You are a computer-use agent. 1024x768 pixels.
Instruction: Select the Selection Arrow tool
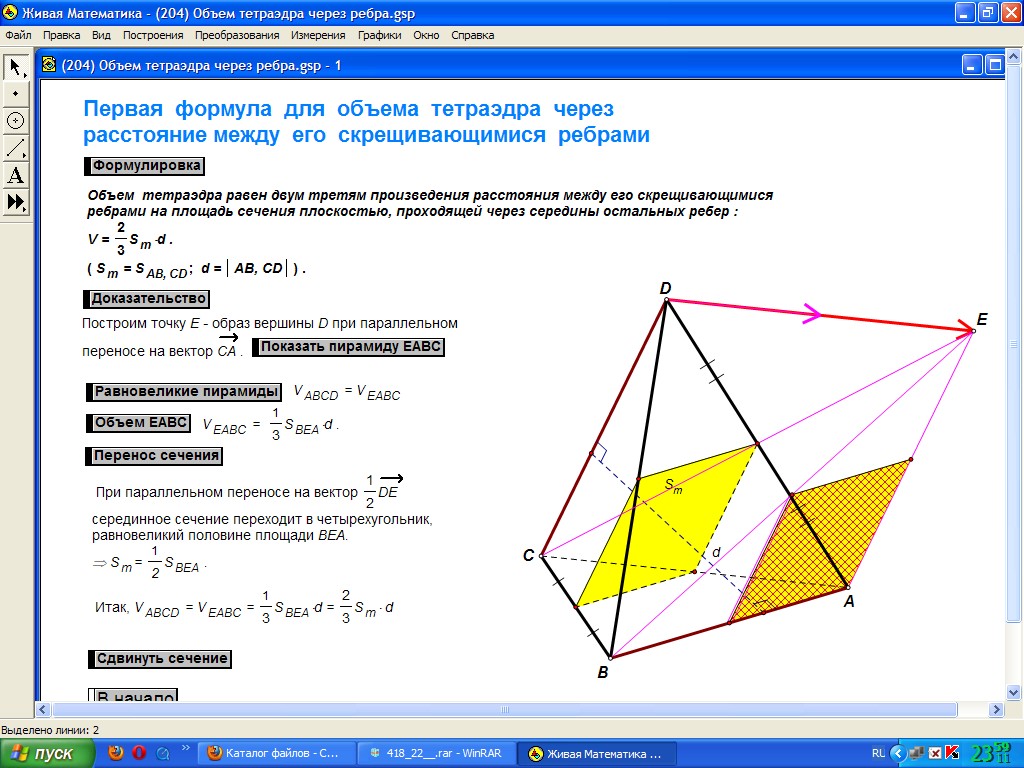pos(15,67)
